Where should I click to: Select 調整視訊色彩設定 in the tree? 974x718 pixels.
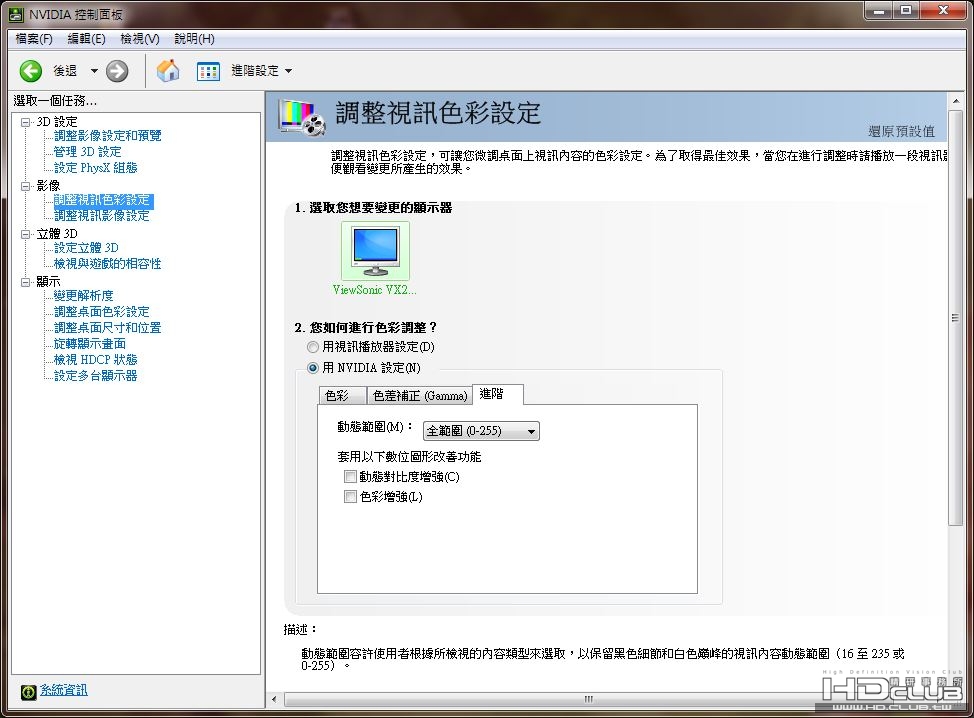(102, 200)
